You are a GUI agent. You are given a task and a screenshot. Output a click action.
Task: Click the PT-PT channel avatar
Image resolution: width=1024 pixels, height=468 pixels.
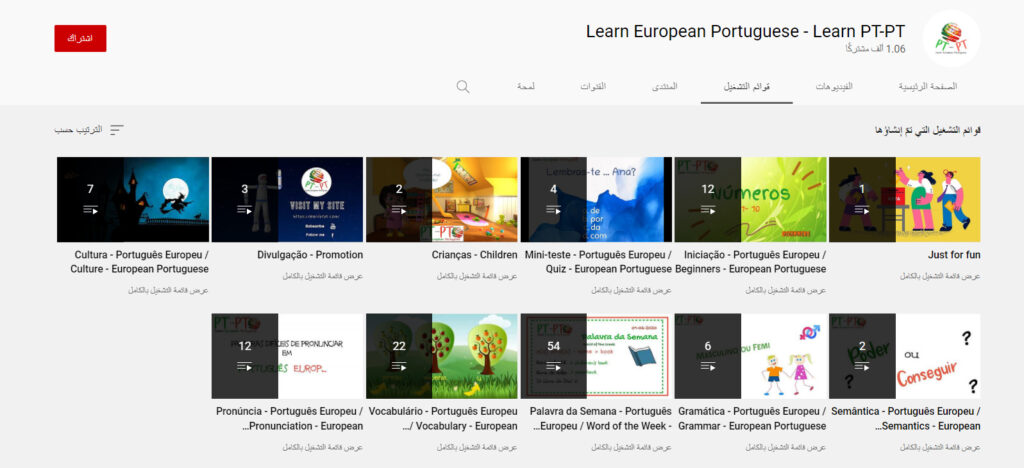click(951, 39)
